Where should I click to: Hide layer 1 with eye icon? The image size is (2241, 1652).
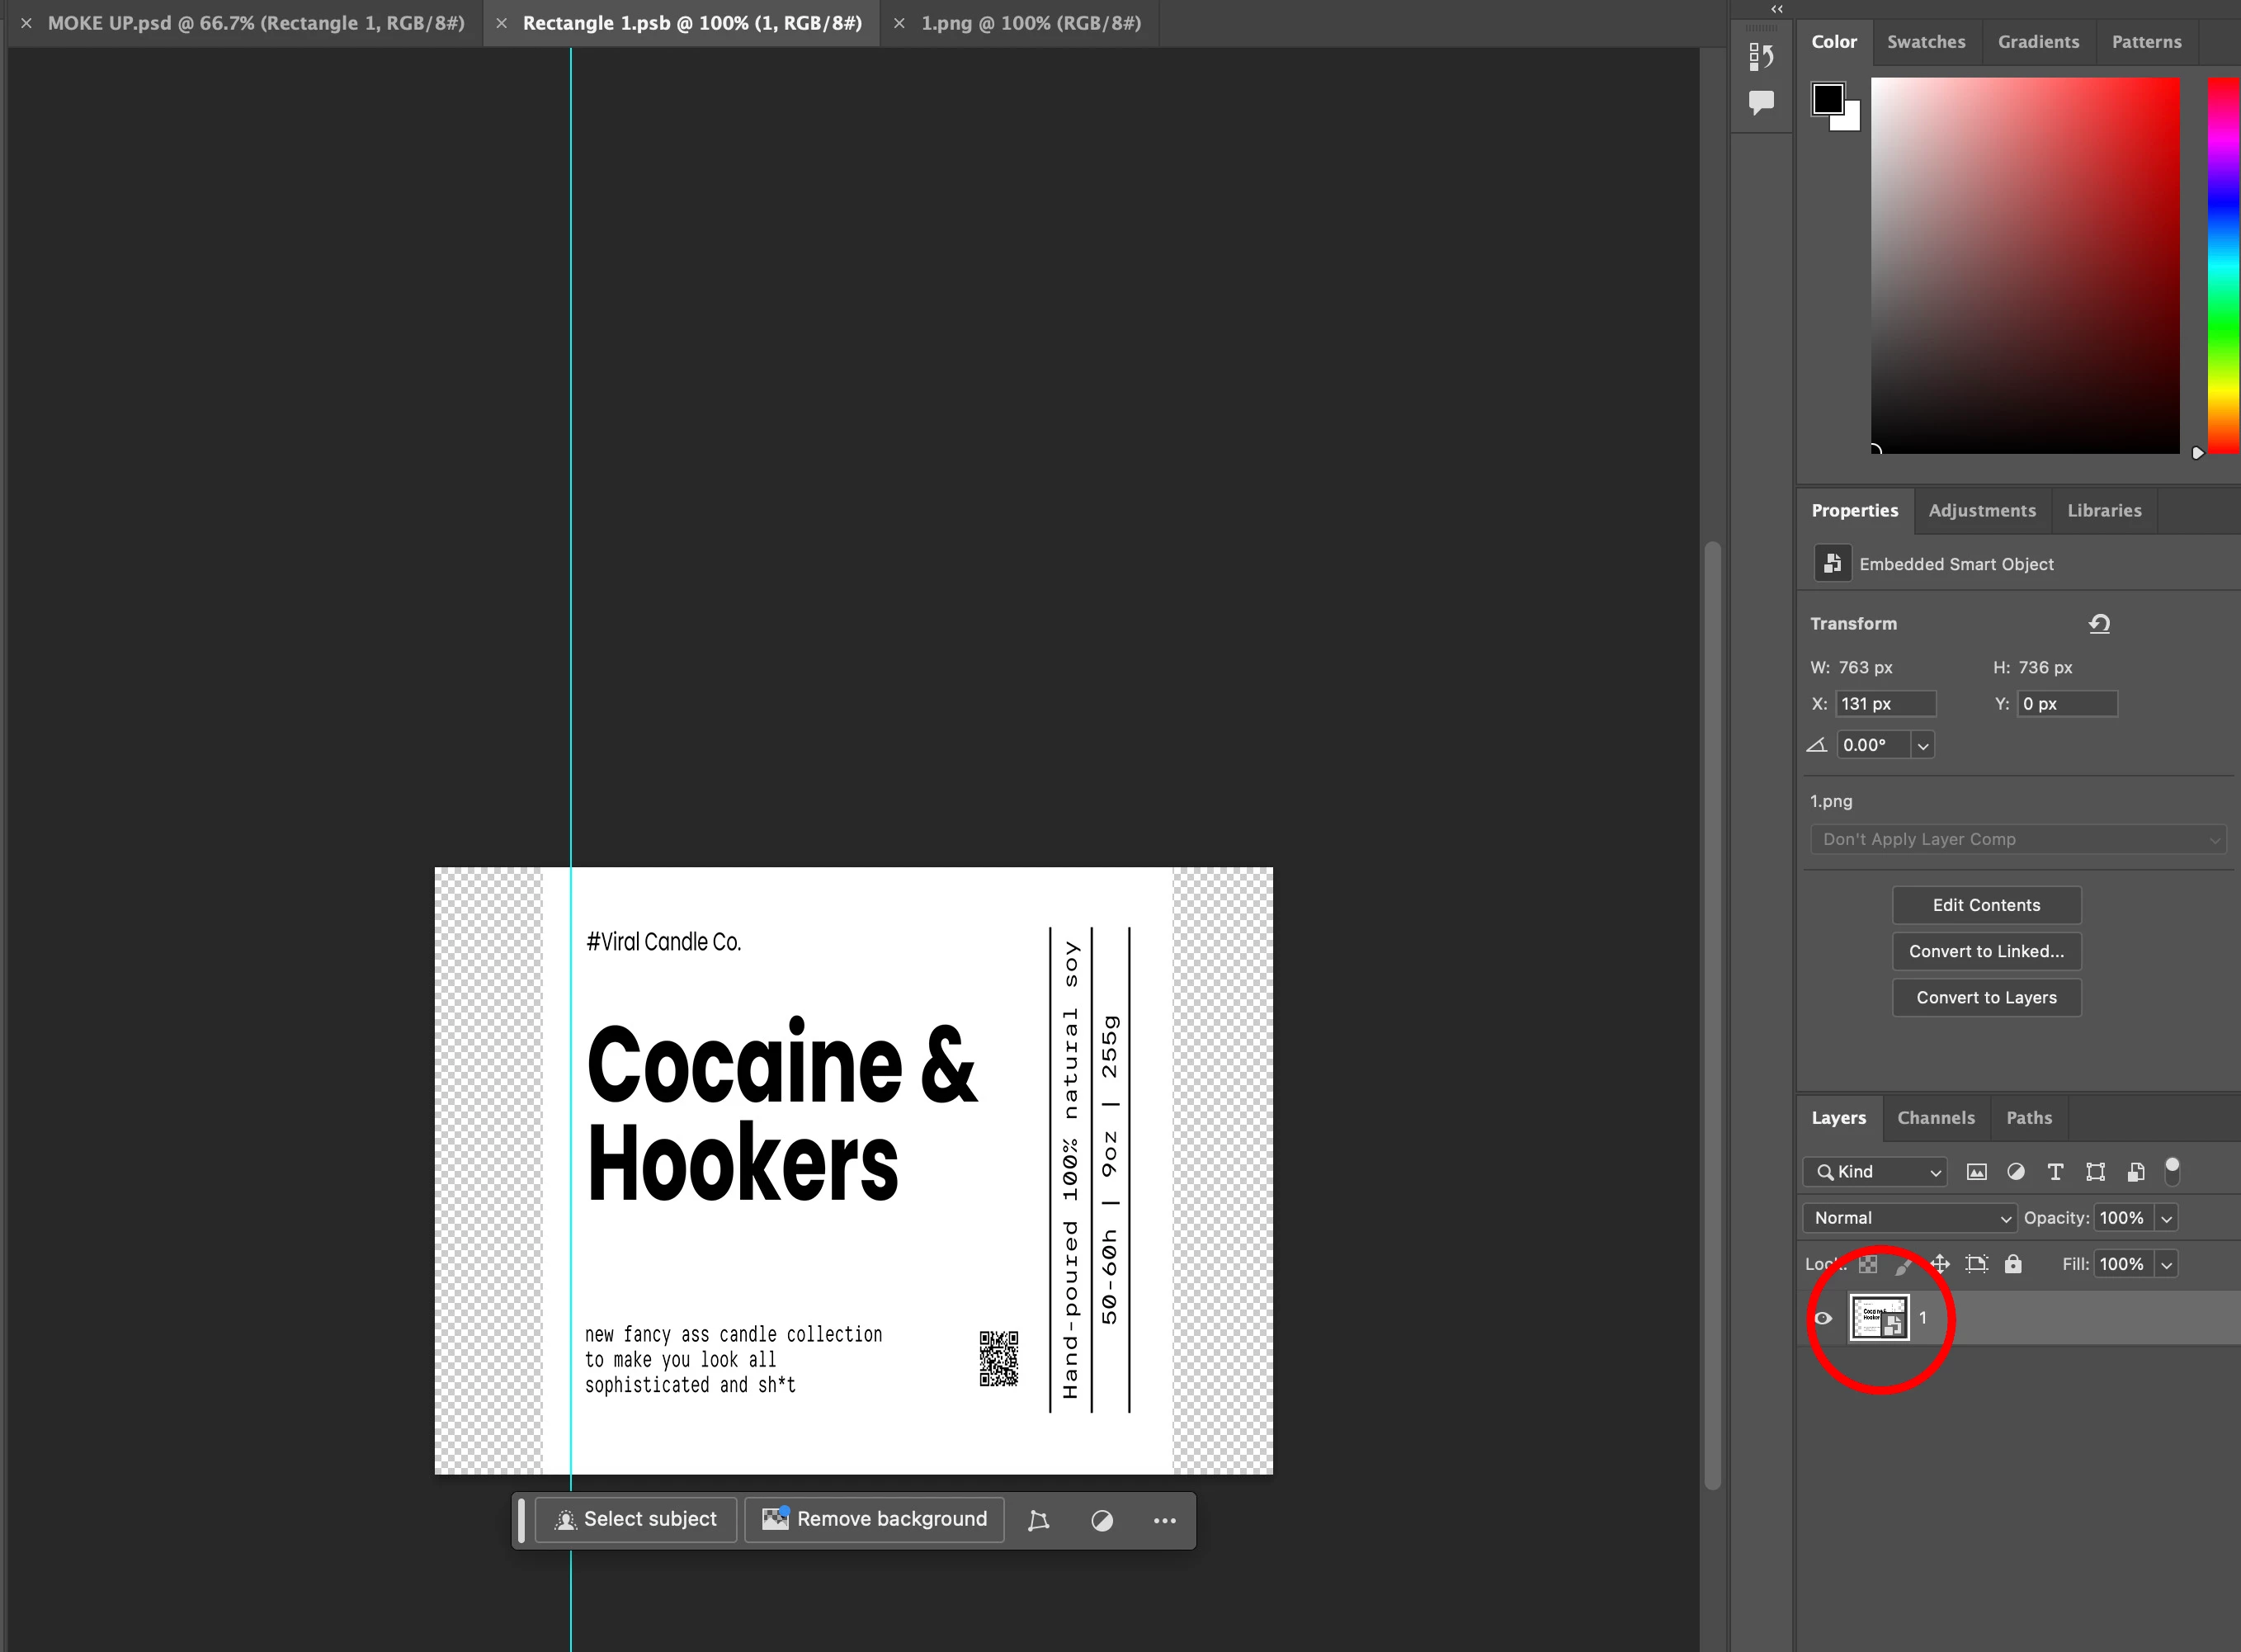pos(1823,1318)
